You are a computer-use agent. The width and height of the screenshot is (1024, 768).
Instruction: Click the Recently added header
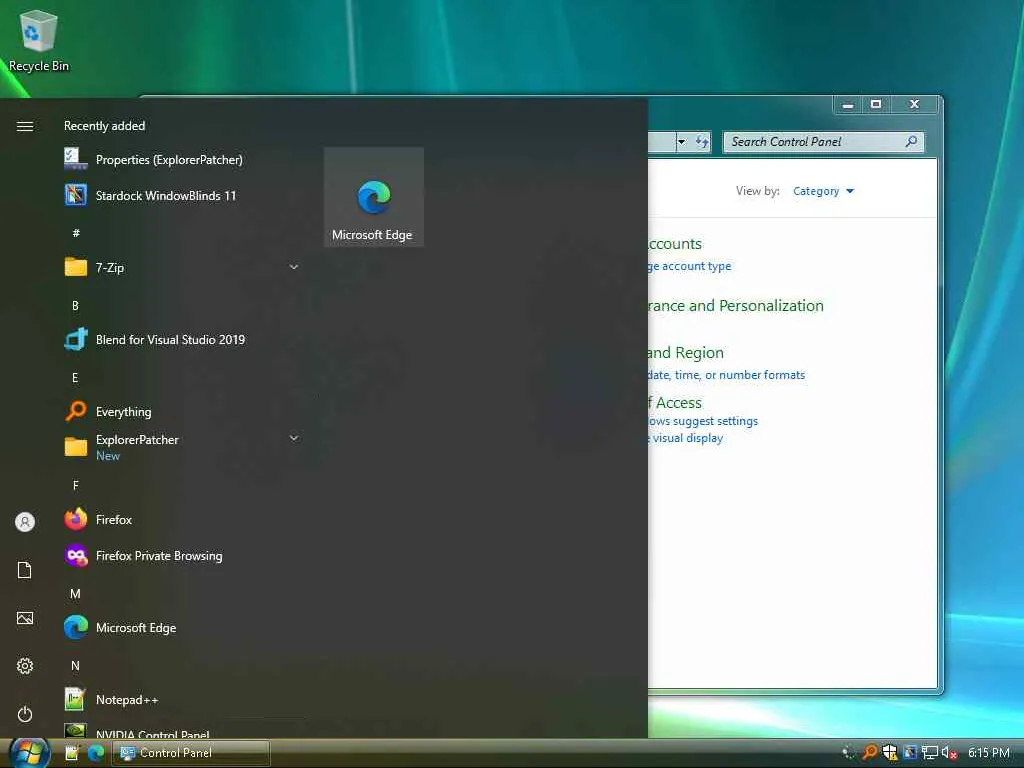pyautogui.click(x=104, y=125)
